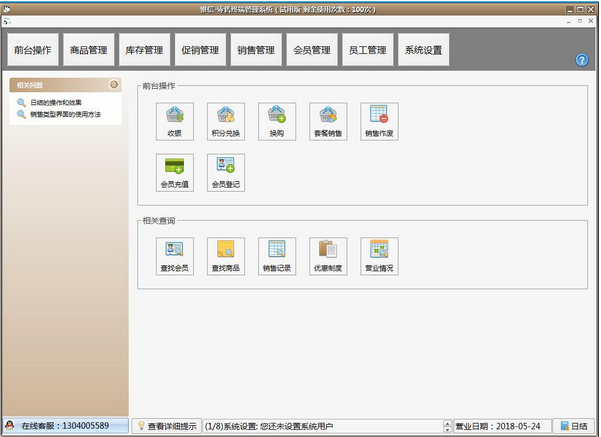
Task: Open 查找会员 member search
Action: pyautogui.click(x=175, y=255)
